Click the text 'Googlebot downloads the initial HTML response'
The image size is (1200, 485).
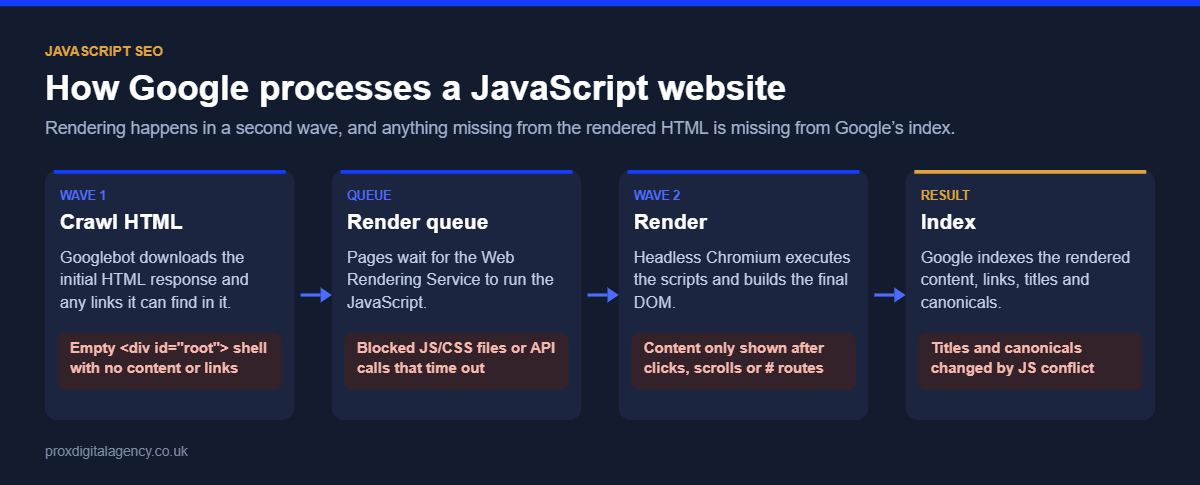tap(155, 280)
